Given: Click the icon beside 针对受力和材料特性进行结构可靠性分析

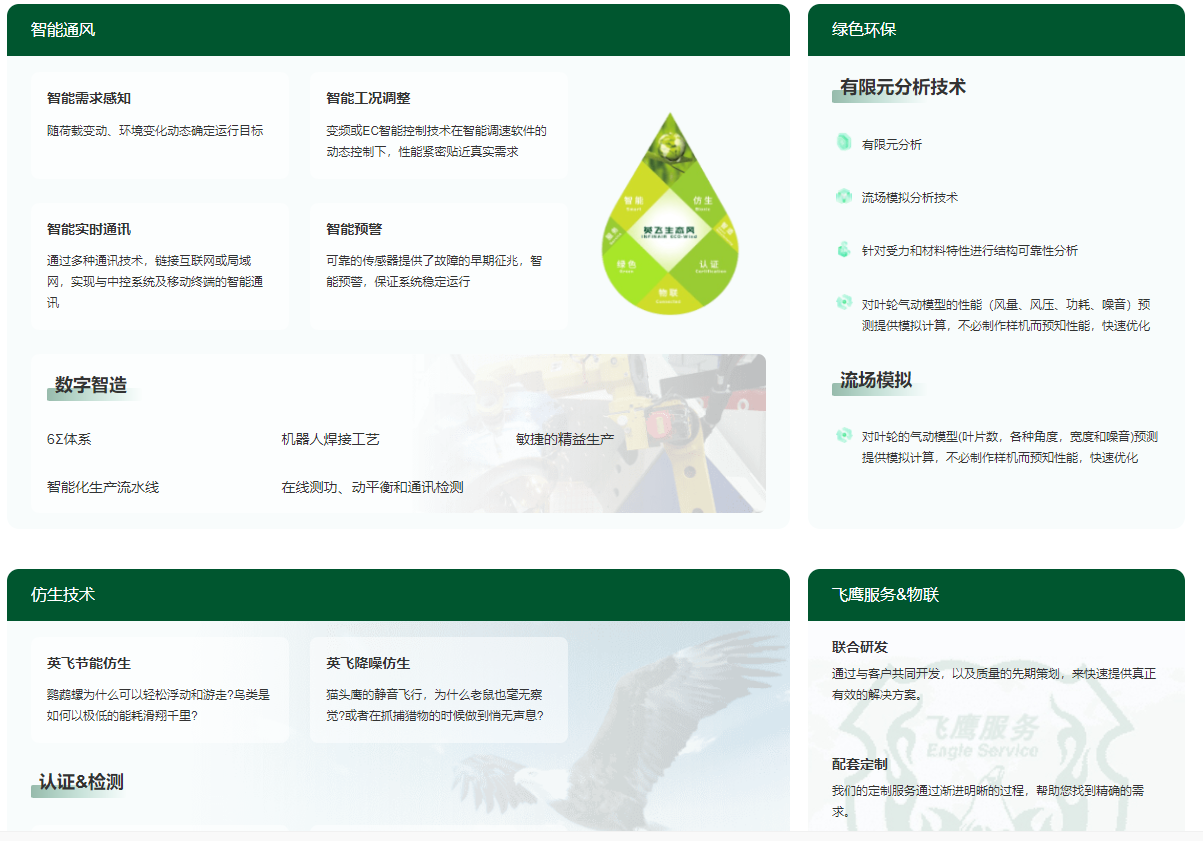Looking at the screenshot, I should click(843, 250).
